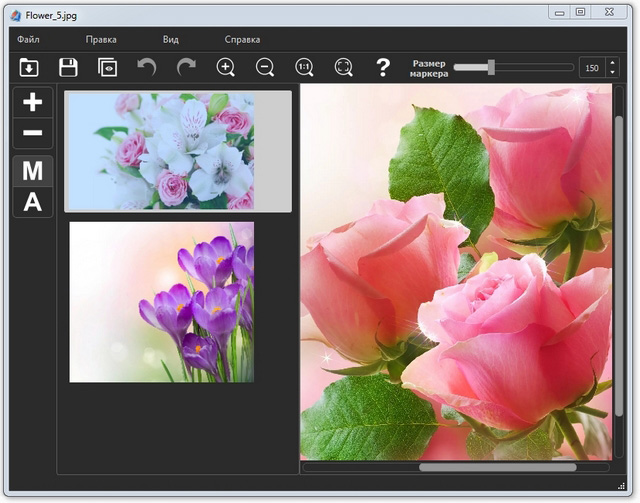Click the preview window icon

[x=107, y=68]
